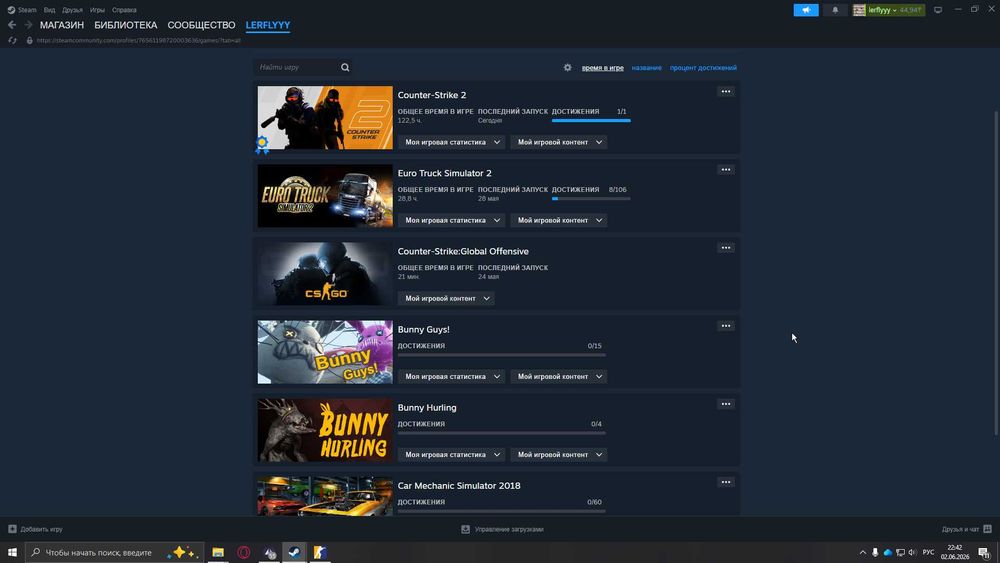Screen dimensions: 1000x563
Task: Click Counter-Strike 2 achievements progress bar
Action: point(591,121)
